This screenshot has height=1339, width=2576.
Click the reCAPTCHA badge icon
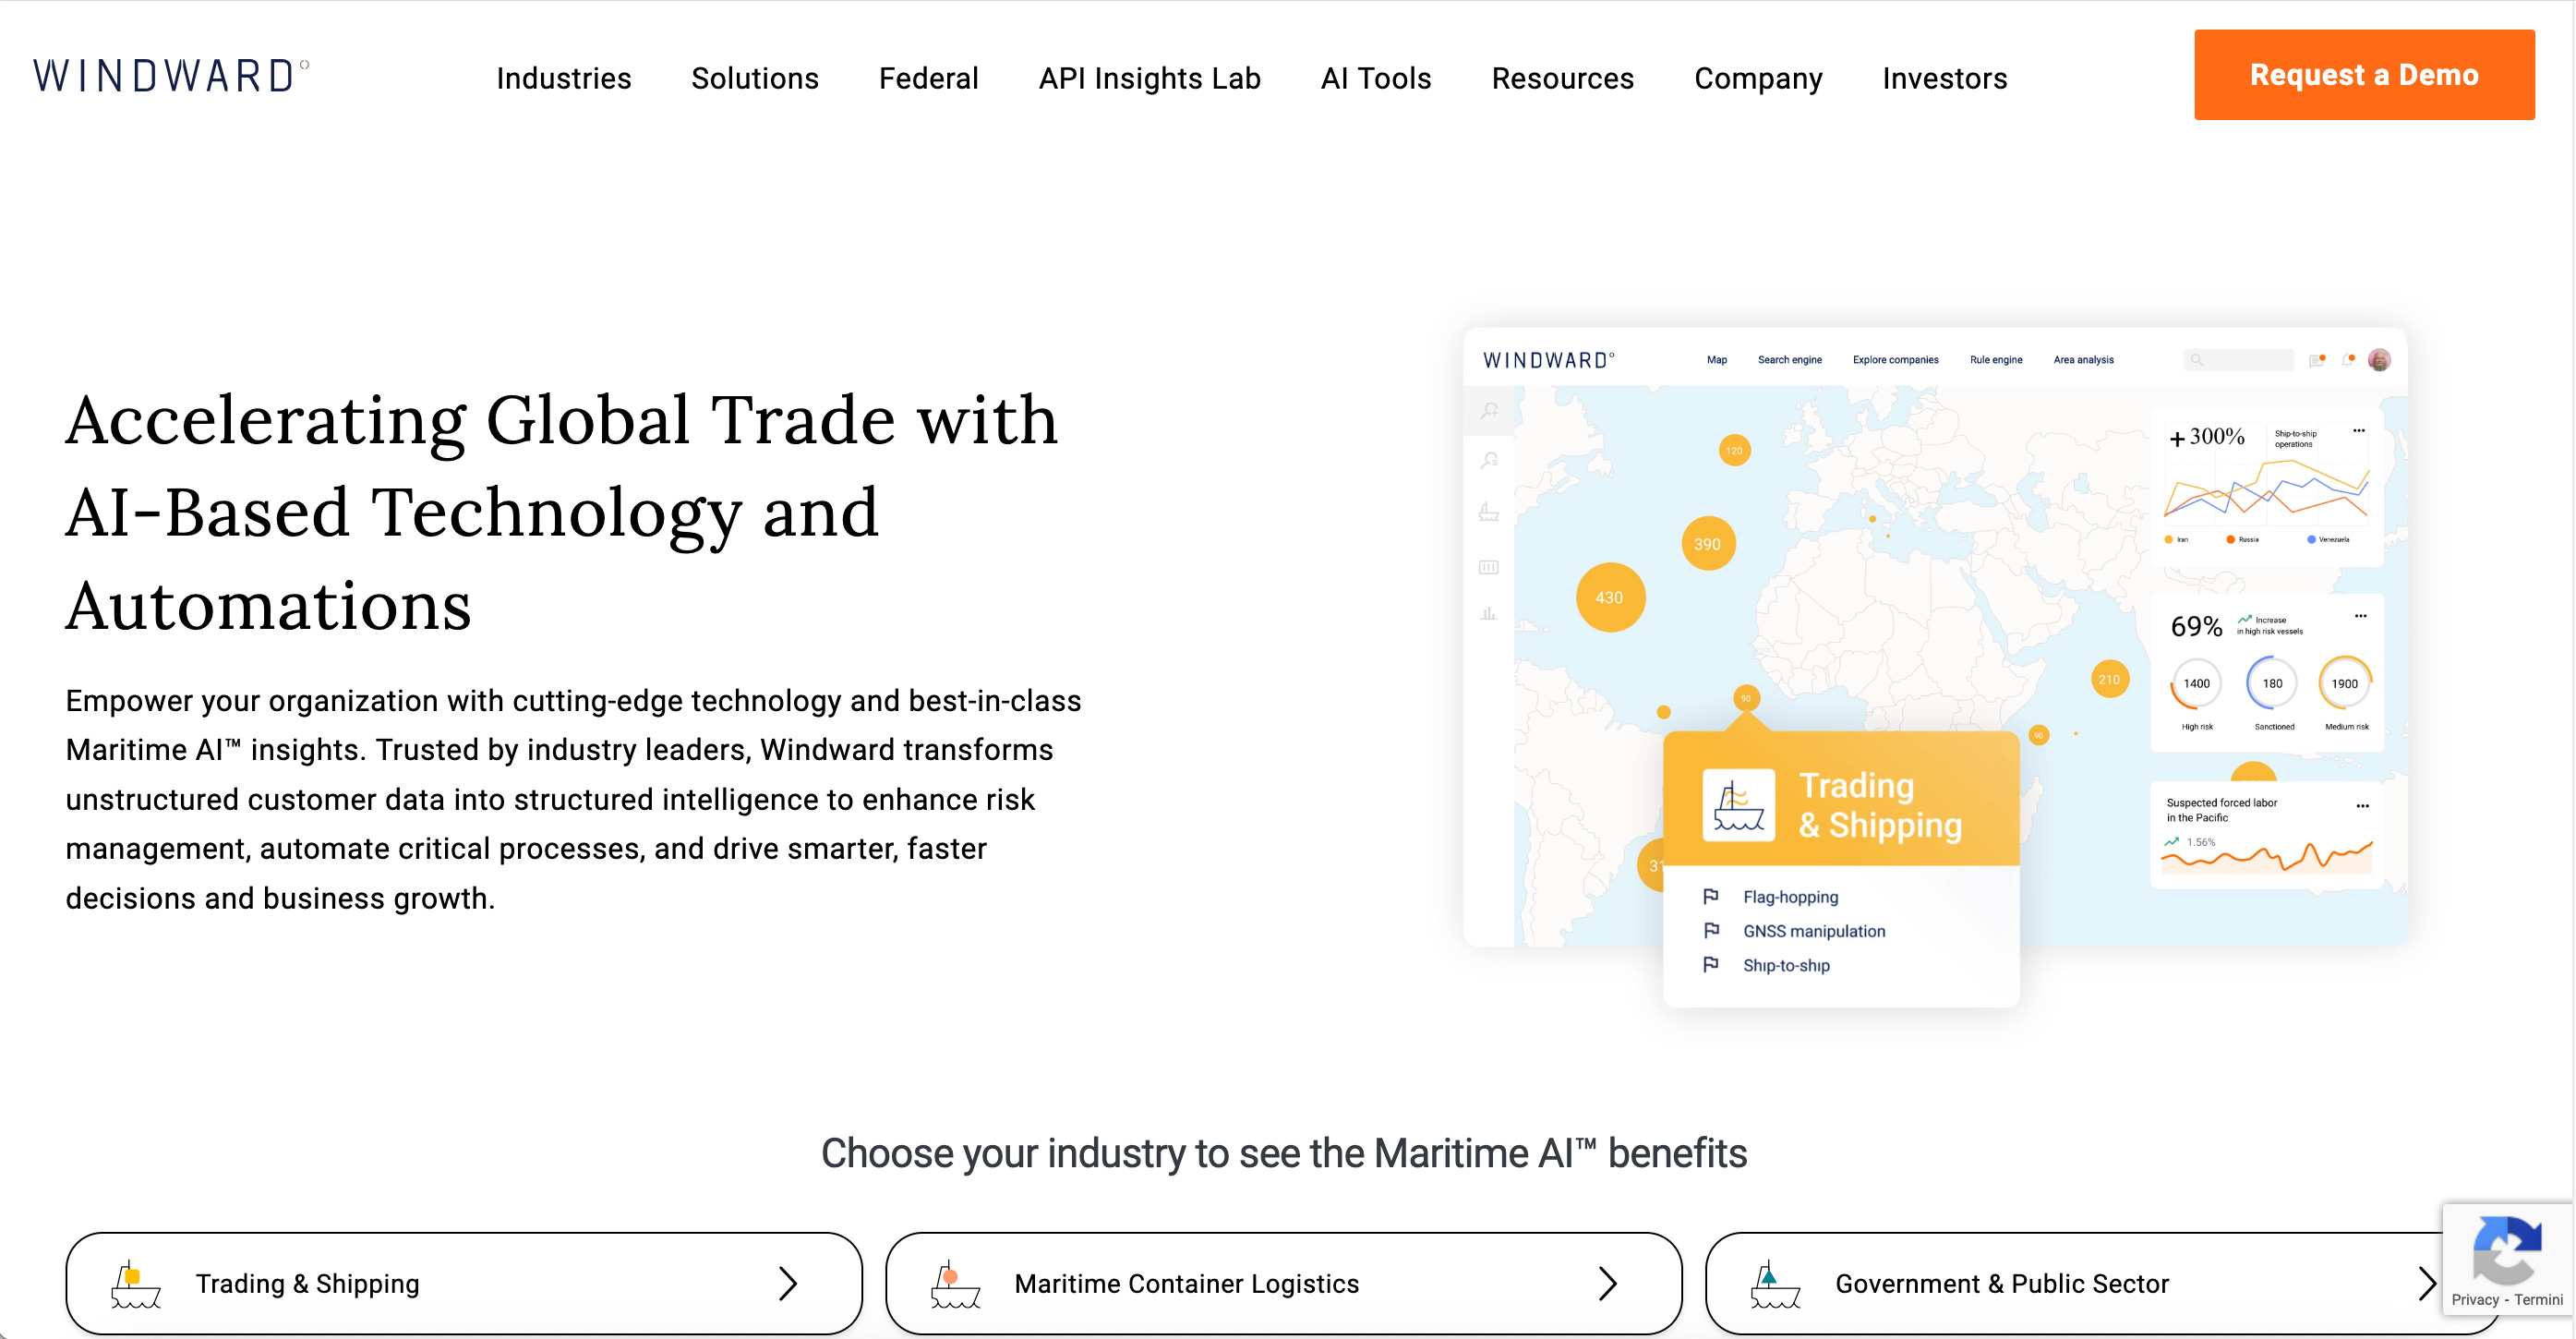click(2506, 1250)
